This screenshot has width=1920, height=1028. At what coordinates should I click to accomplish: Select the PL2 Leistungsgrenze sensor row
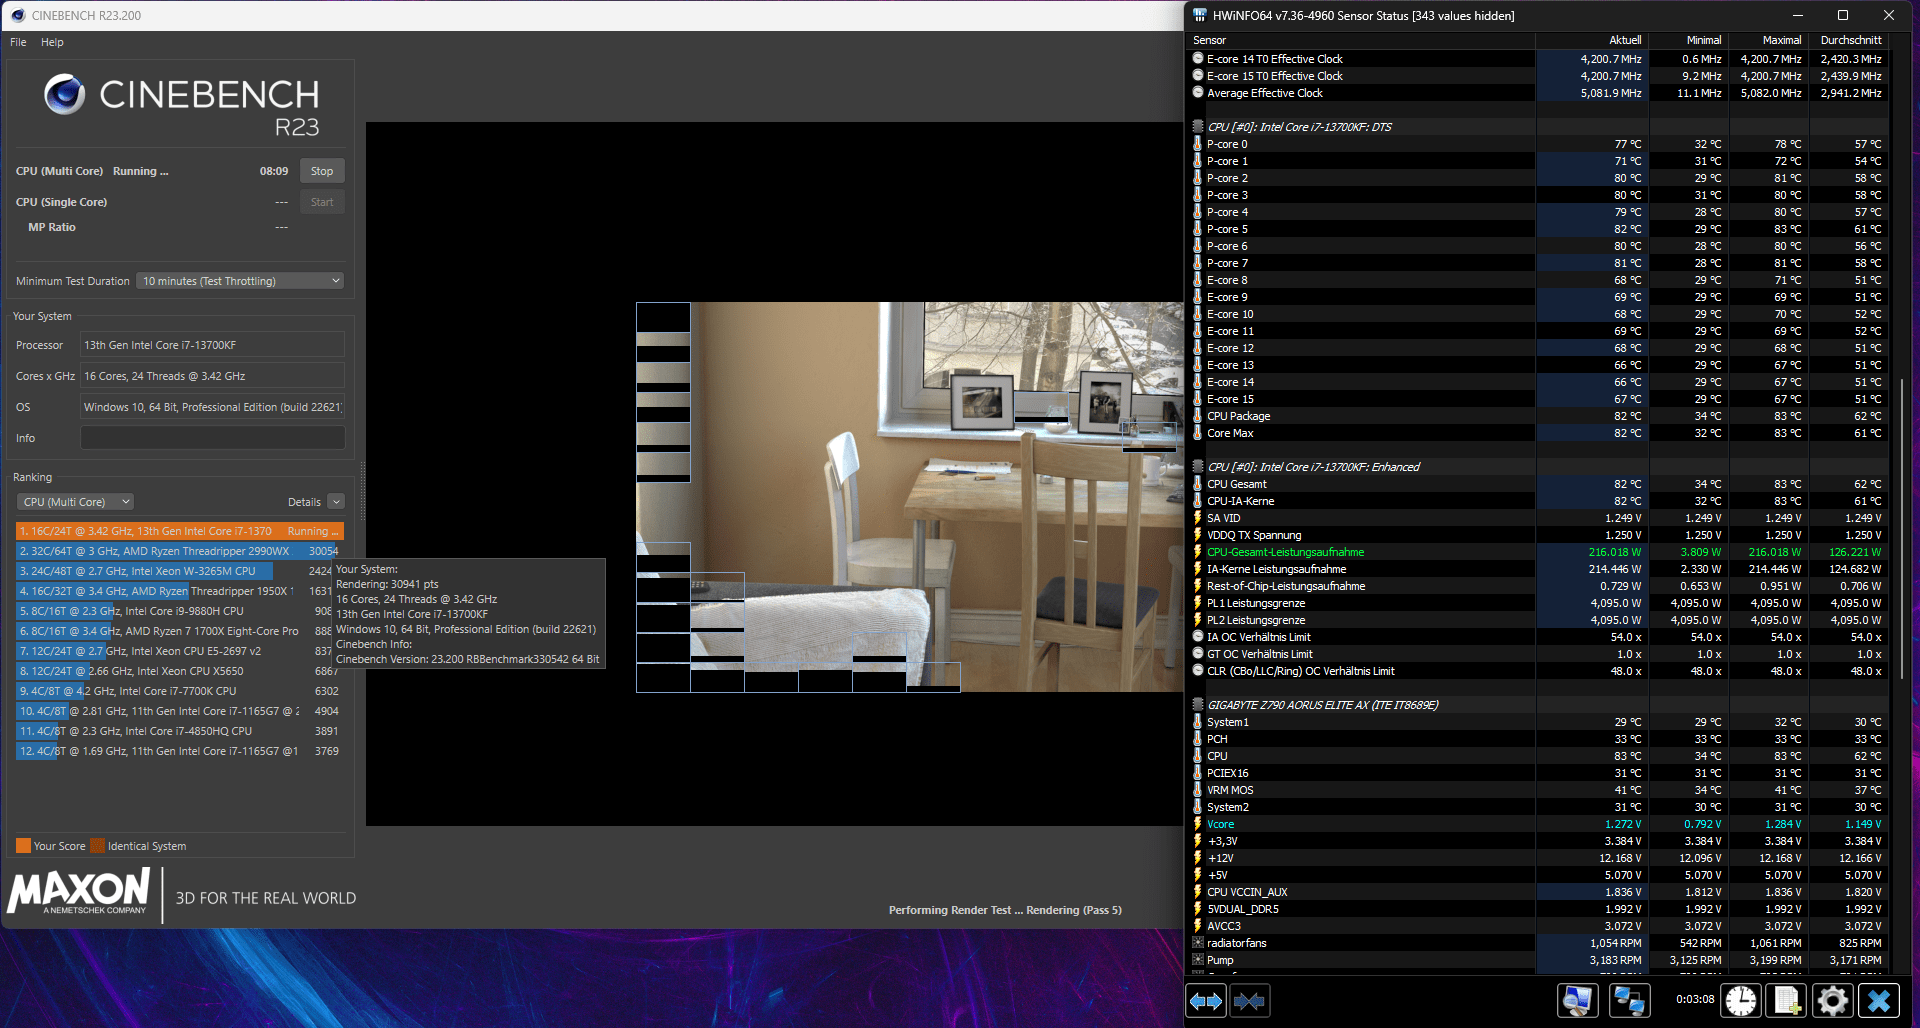[x=1538, y=620]
